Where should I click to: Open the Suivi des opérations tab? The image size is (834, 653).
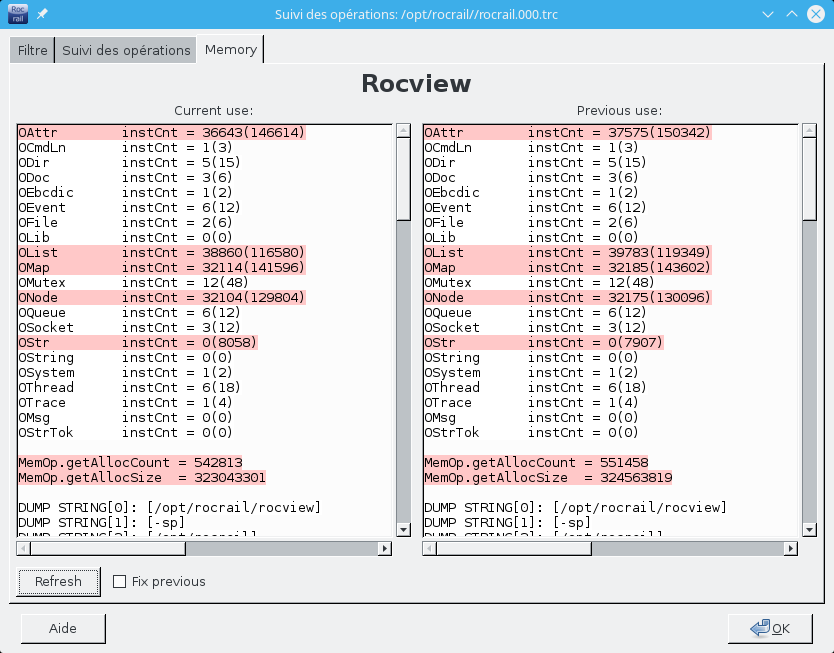click(x=126, y=50)
